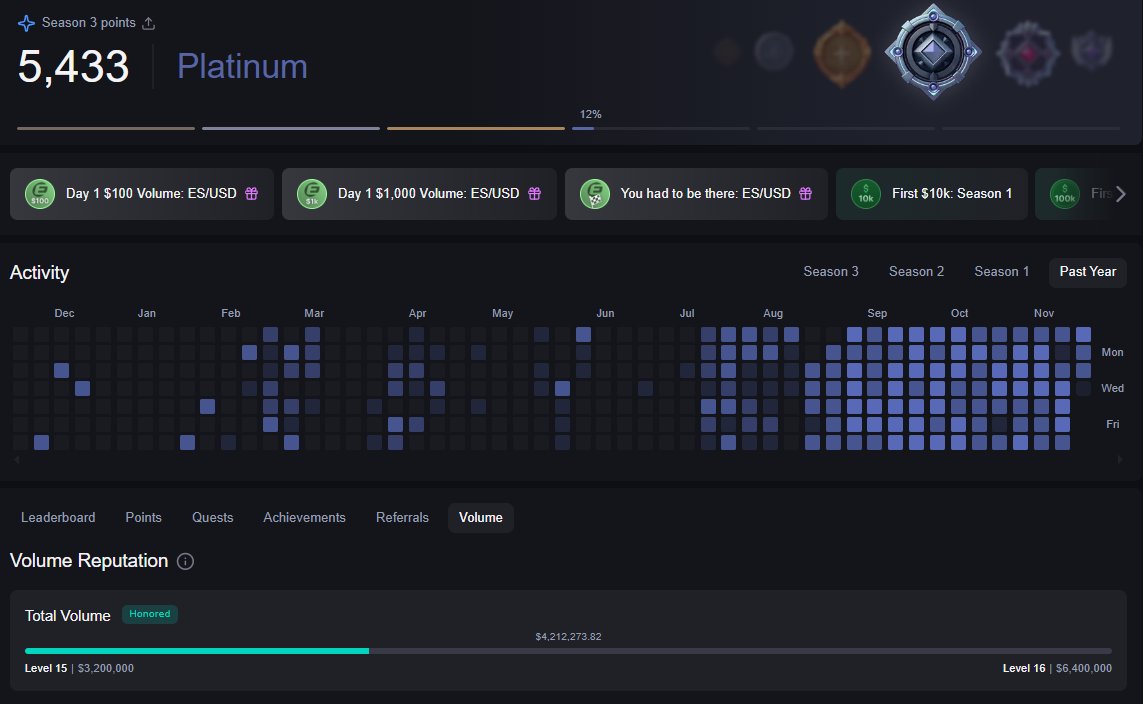Screen dimensions: 1143x704
Task: Select Season 1 above the activity grid
Action: tap(1001, 271)
